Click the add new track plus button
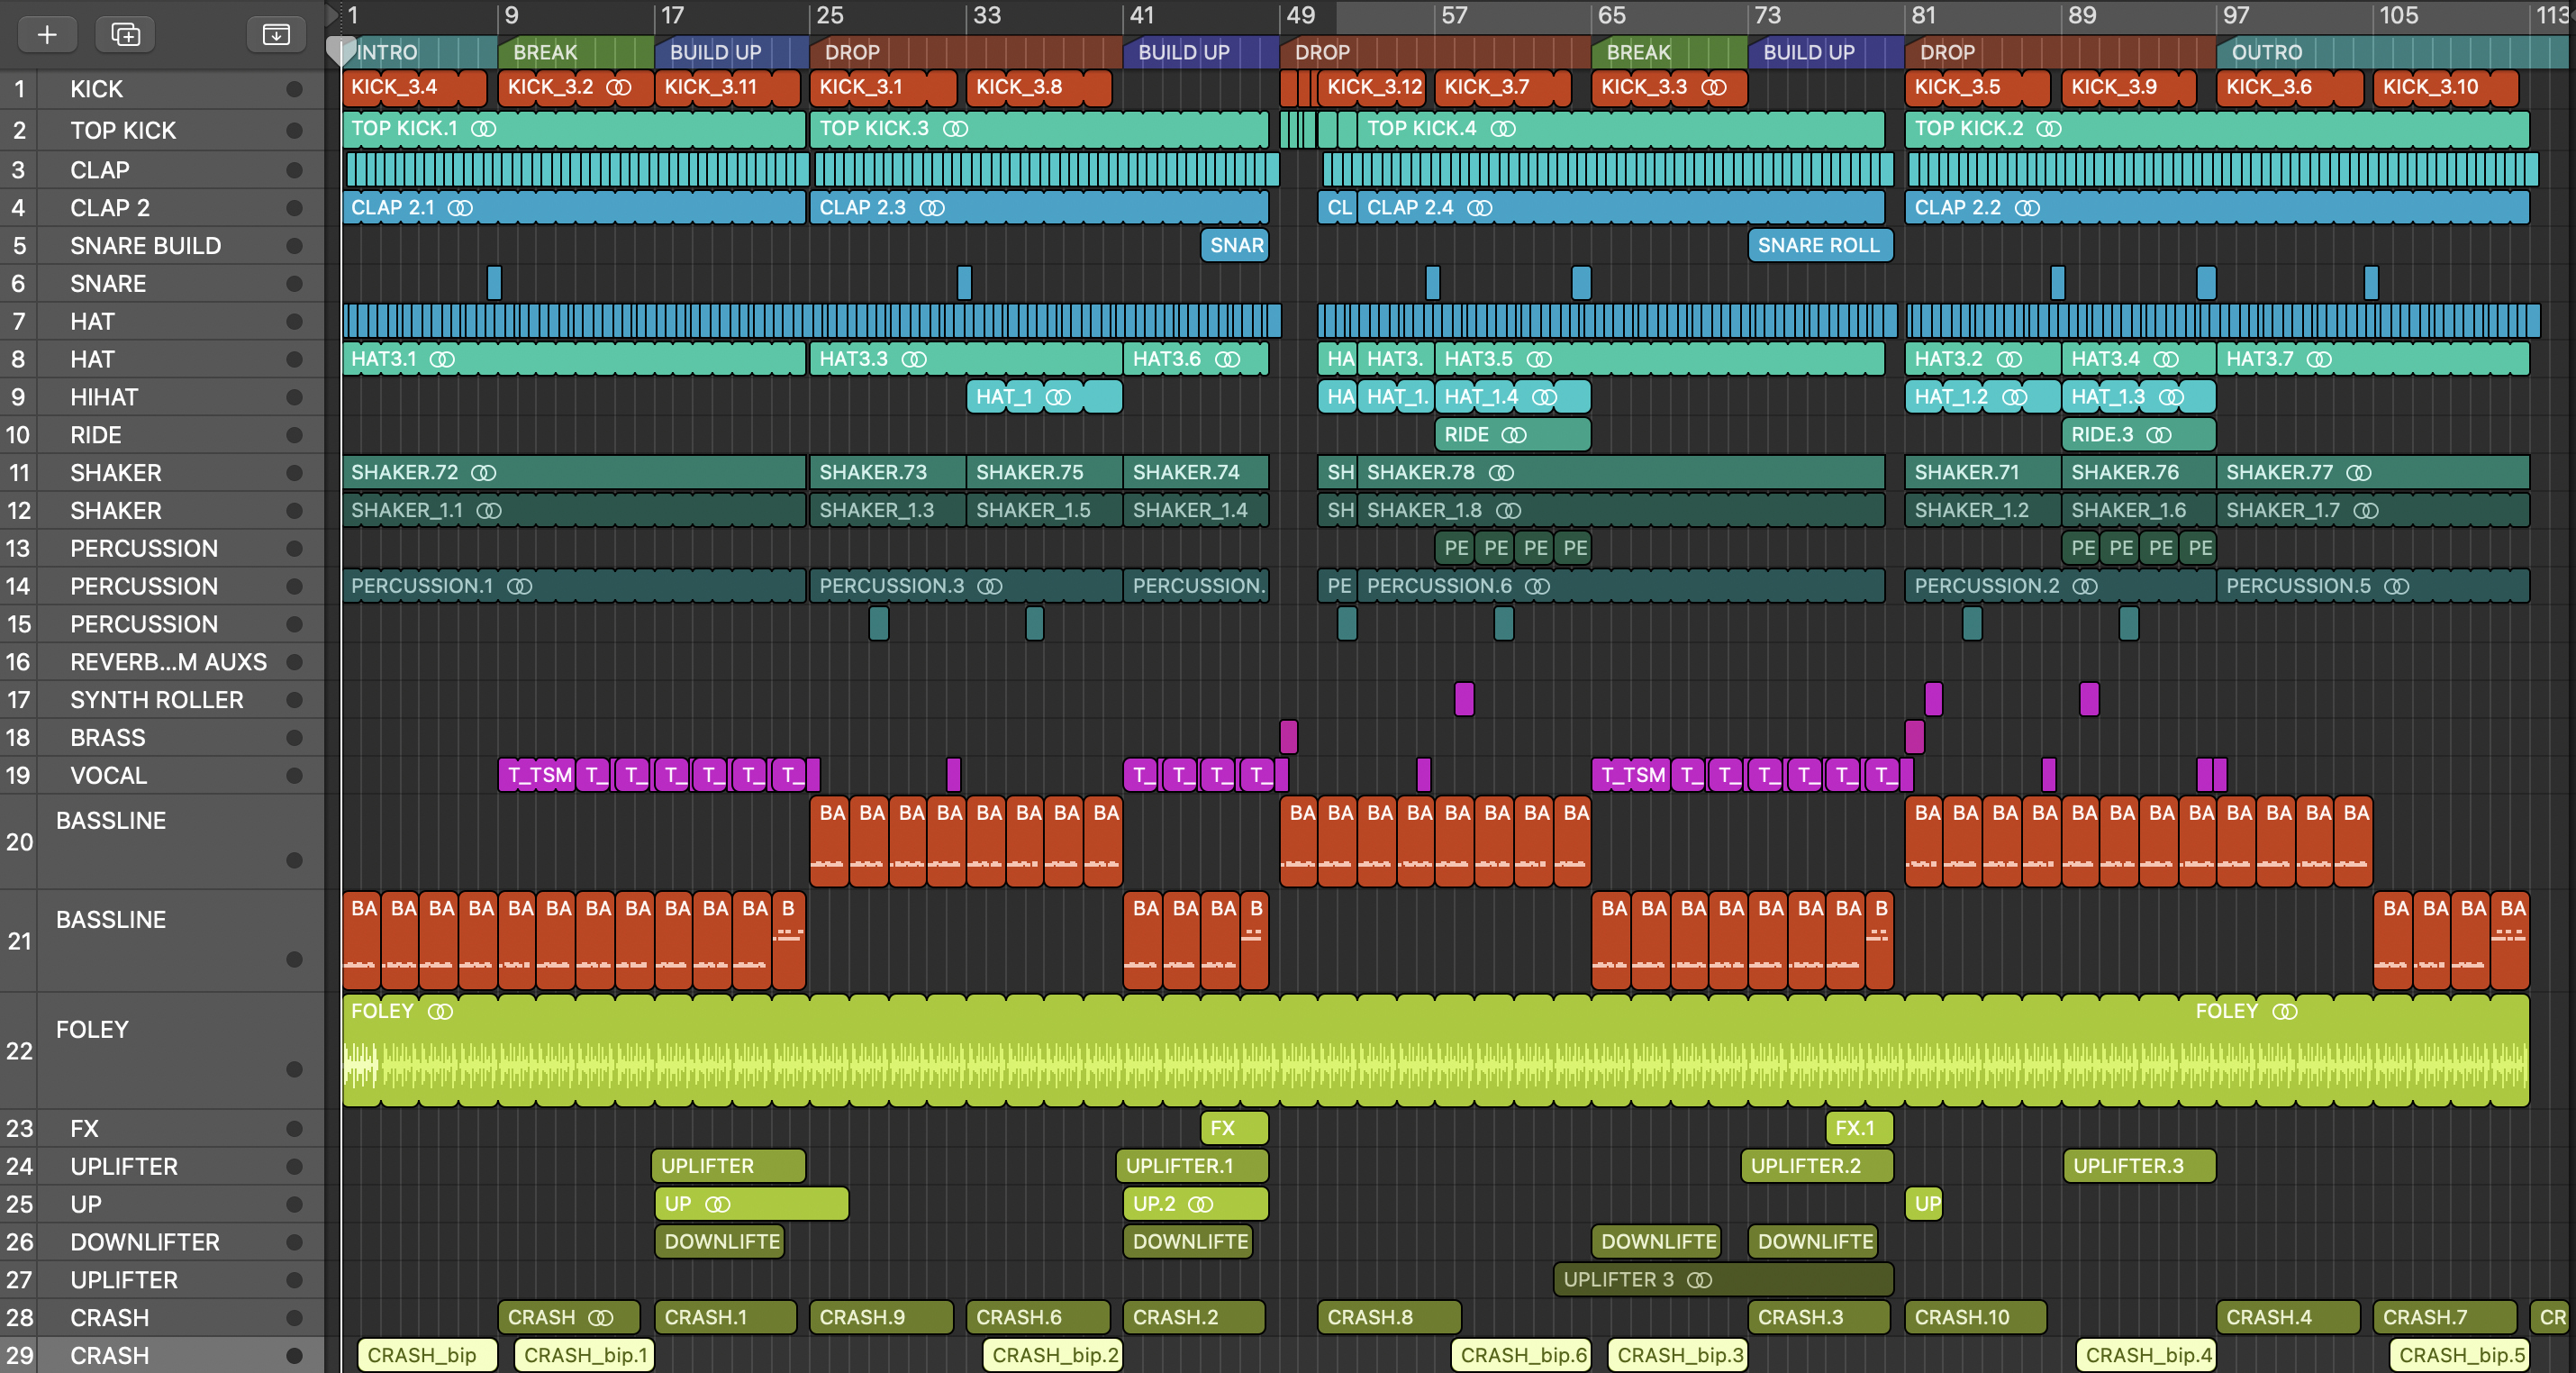This screenshot has width=2576, height=1373. click(46, 35)
